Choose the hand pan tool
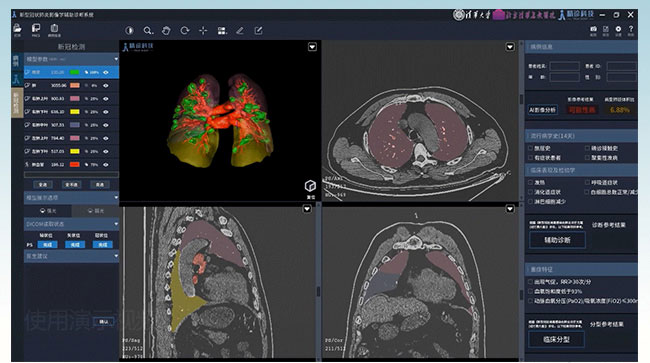The width and height of the screenshot is (650, 363). [166, 31]
